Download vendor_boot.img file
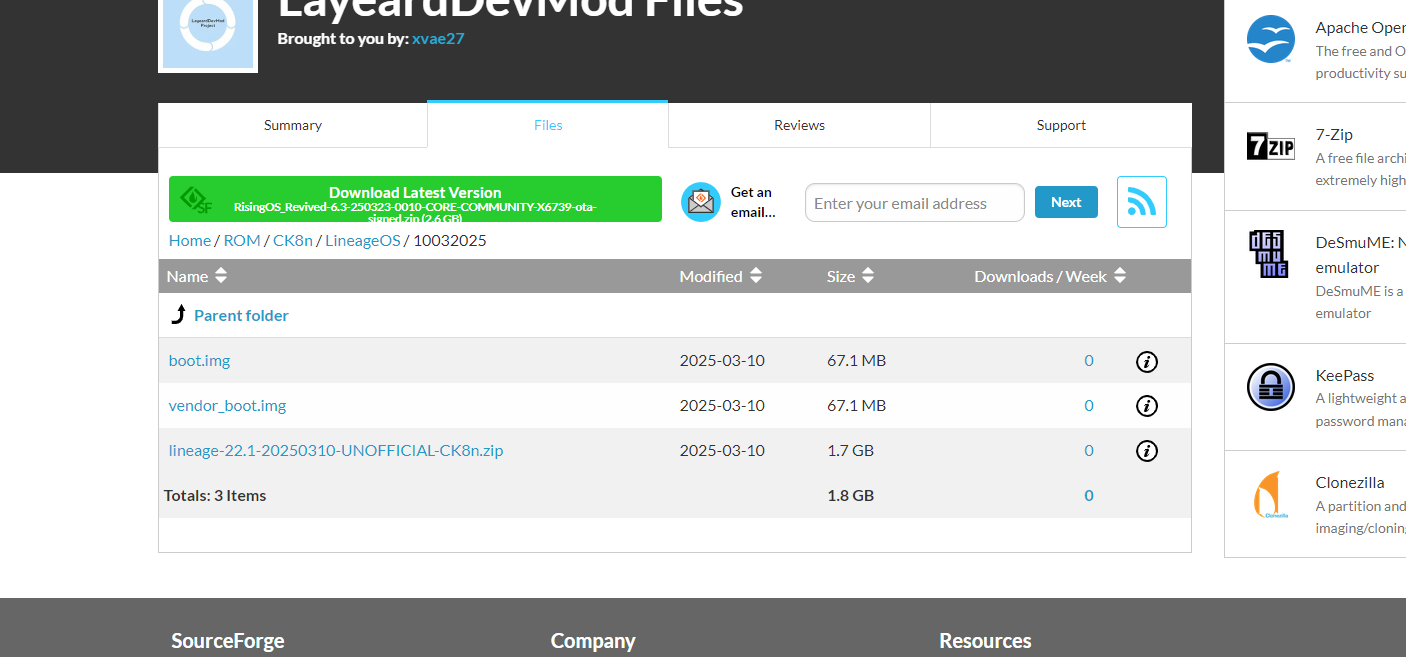Viewport: 1406px width, 657px height. click(x=228, y=405)
